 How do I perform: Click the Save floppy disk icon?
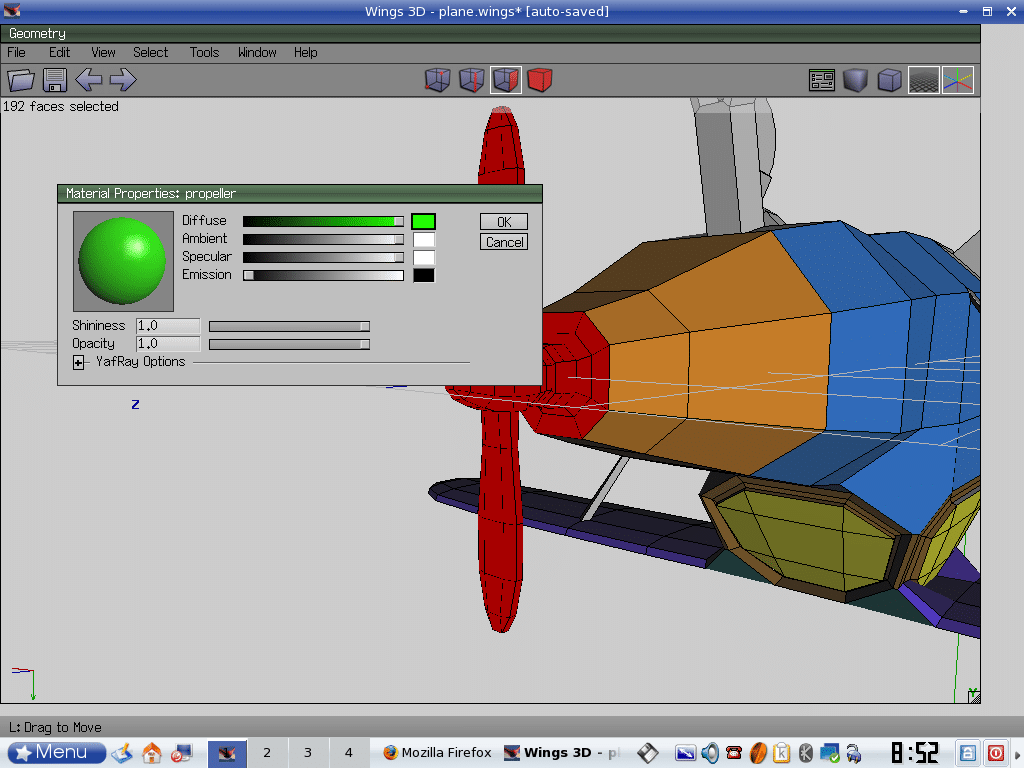click(x=54, y=80)
